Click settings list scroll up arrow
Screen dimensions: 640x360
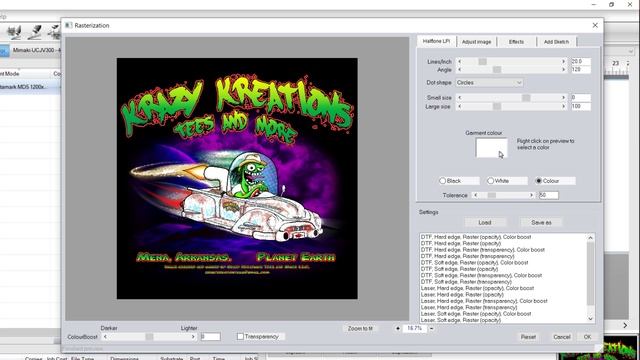point(590,238)
